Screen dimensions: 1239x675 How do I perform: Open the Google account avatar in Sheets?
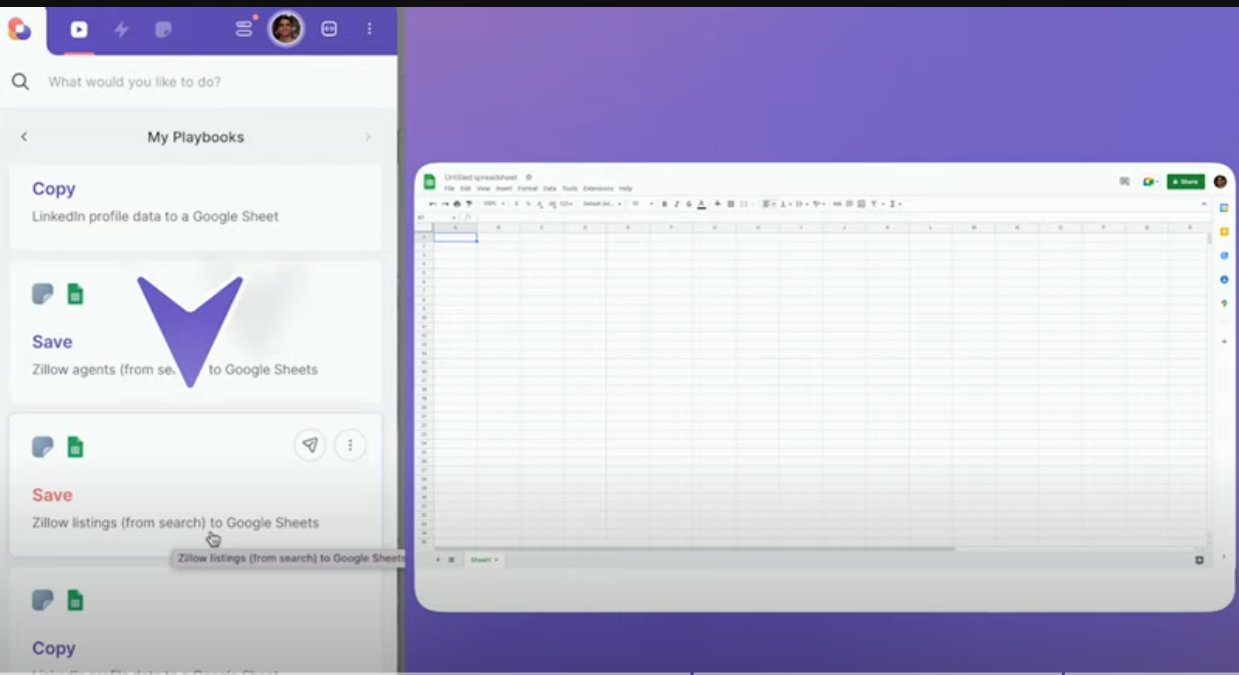pyautogui.click(x=1220, y=181)
